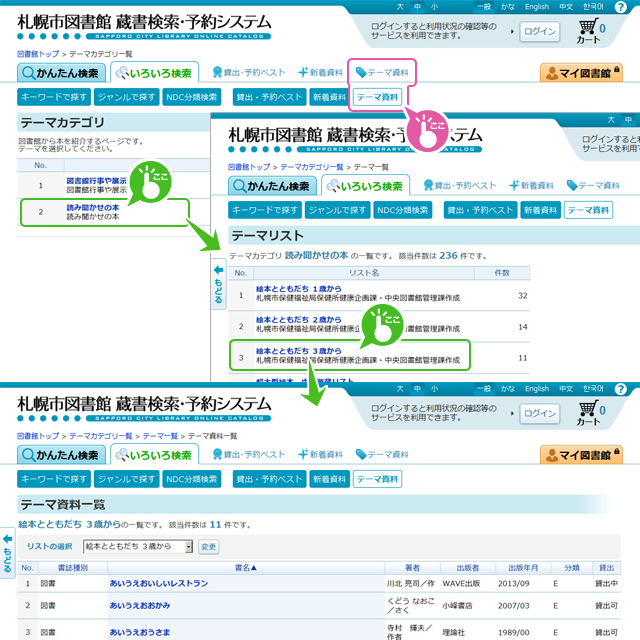Click the 変更 button
The height and width of the screenshot is (640, 640).
209,547
